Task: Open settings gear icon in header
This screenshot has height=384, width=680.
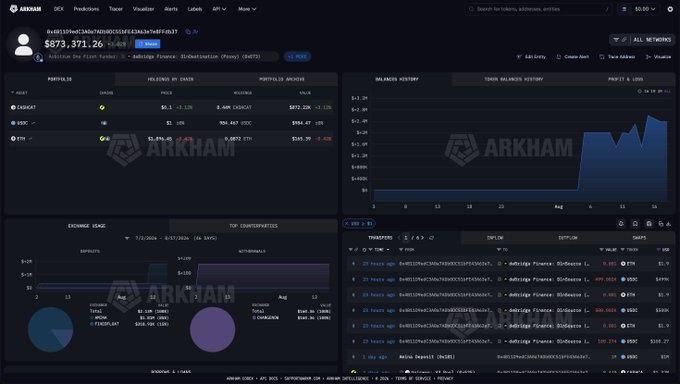Action: 670,9
